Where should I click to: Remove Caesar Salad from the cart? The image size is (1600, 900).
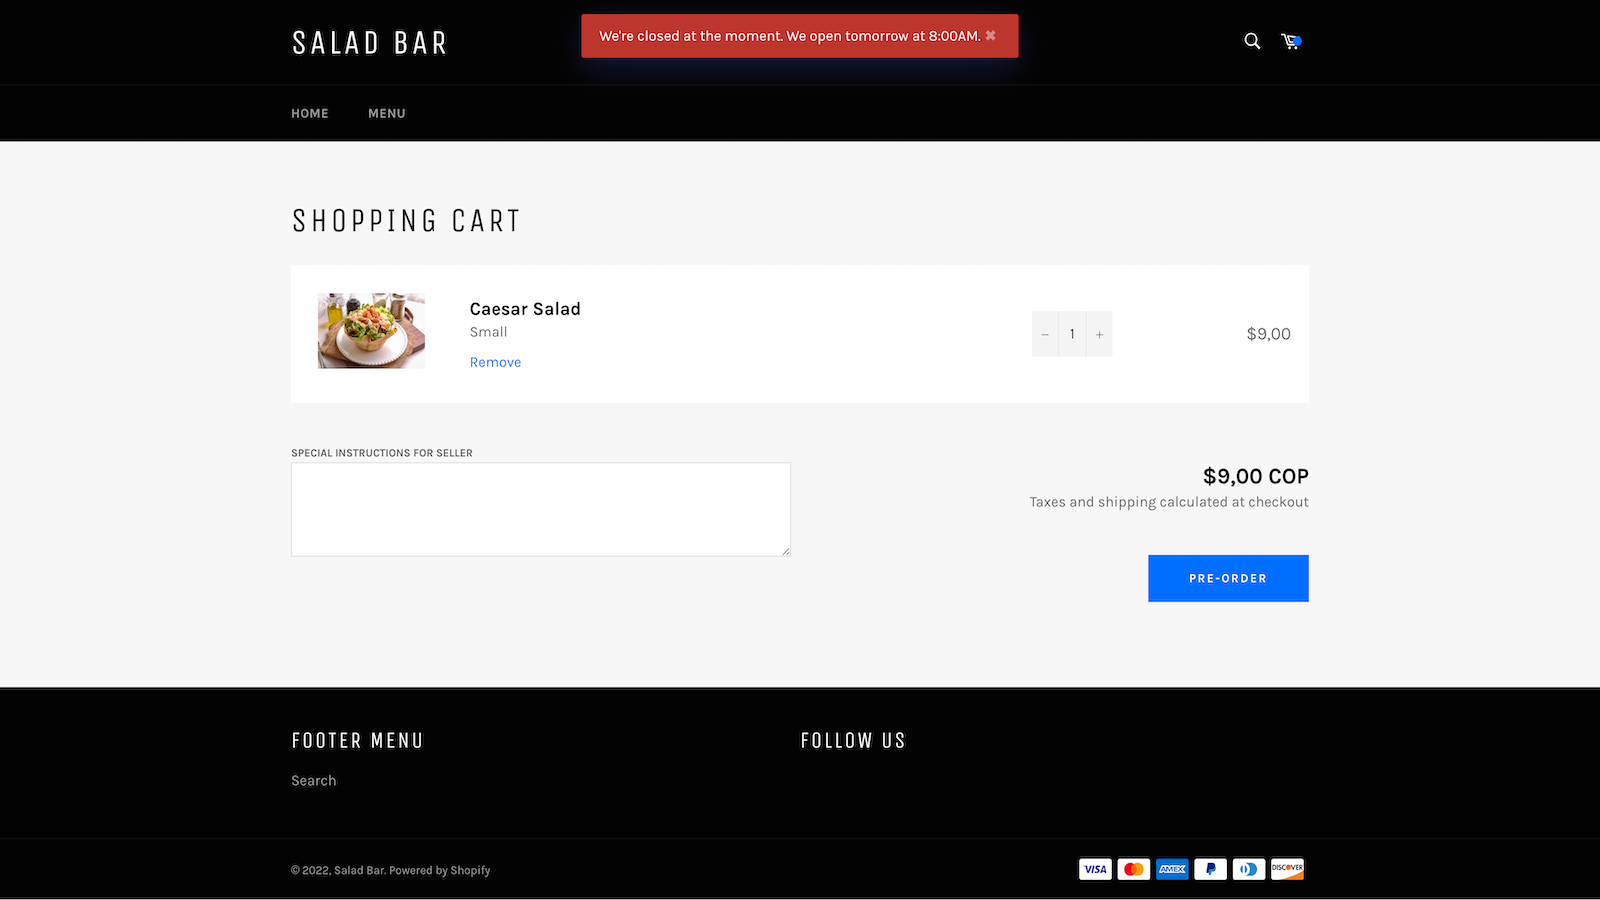(495, 362)
